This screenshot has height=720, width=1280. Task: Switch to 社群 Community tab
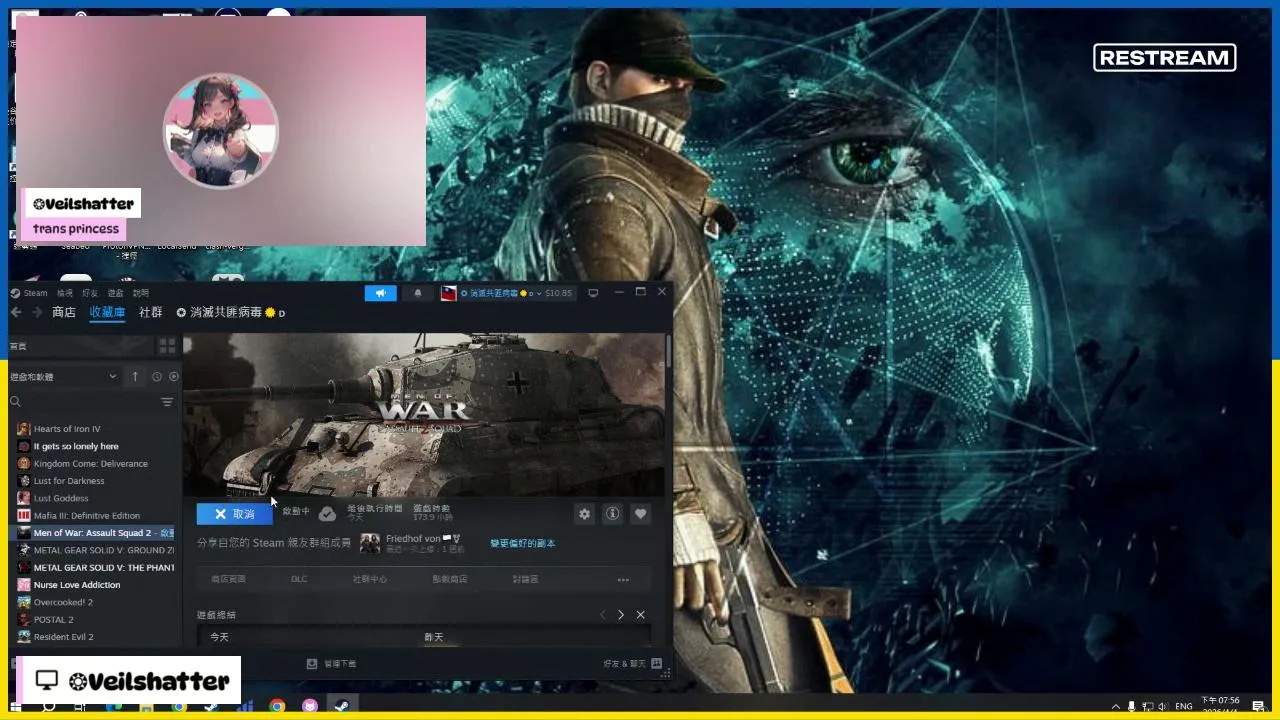click(x=151, y=312)
